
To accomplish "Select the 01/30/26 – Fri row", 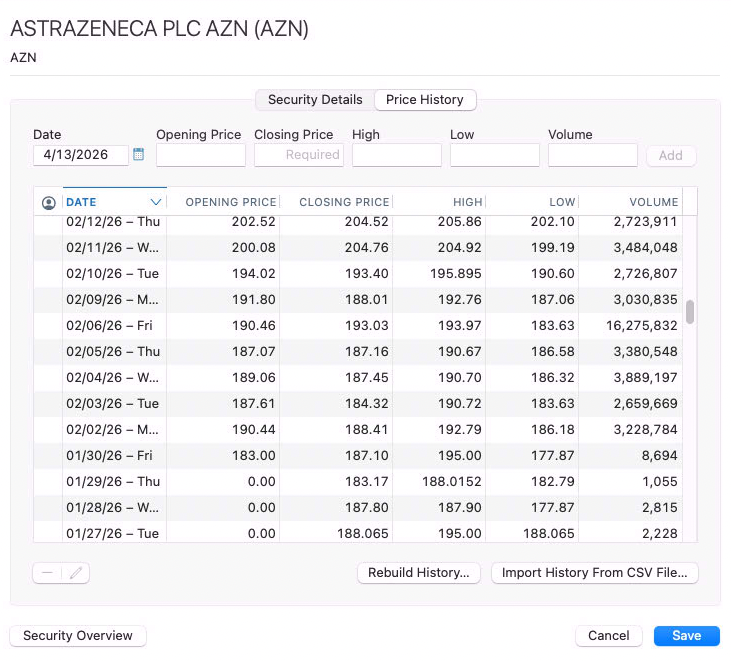I will tap(358, 456).
